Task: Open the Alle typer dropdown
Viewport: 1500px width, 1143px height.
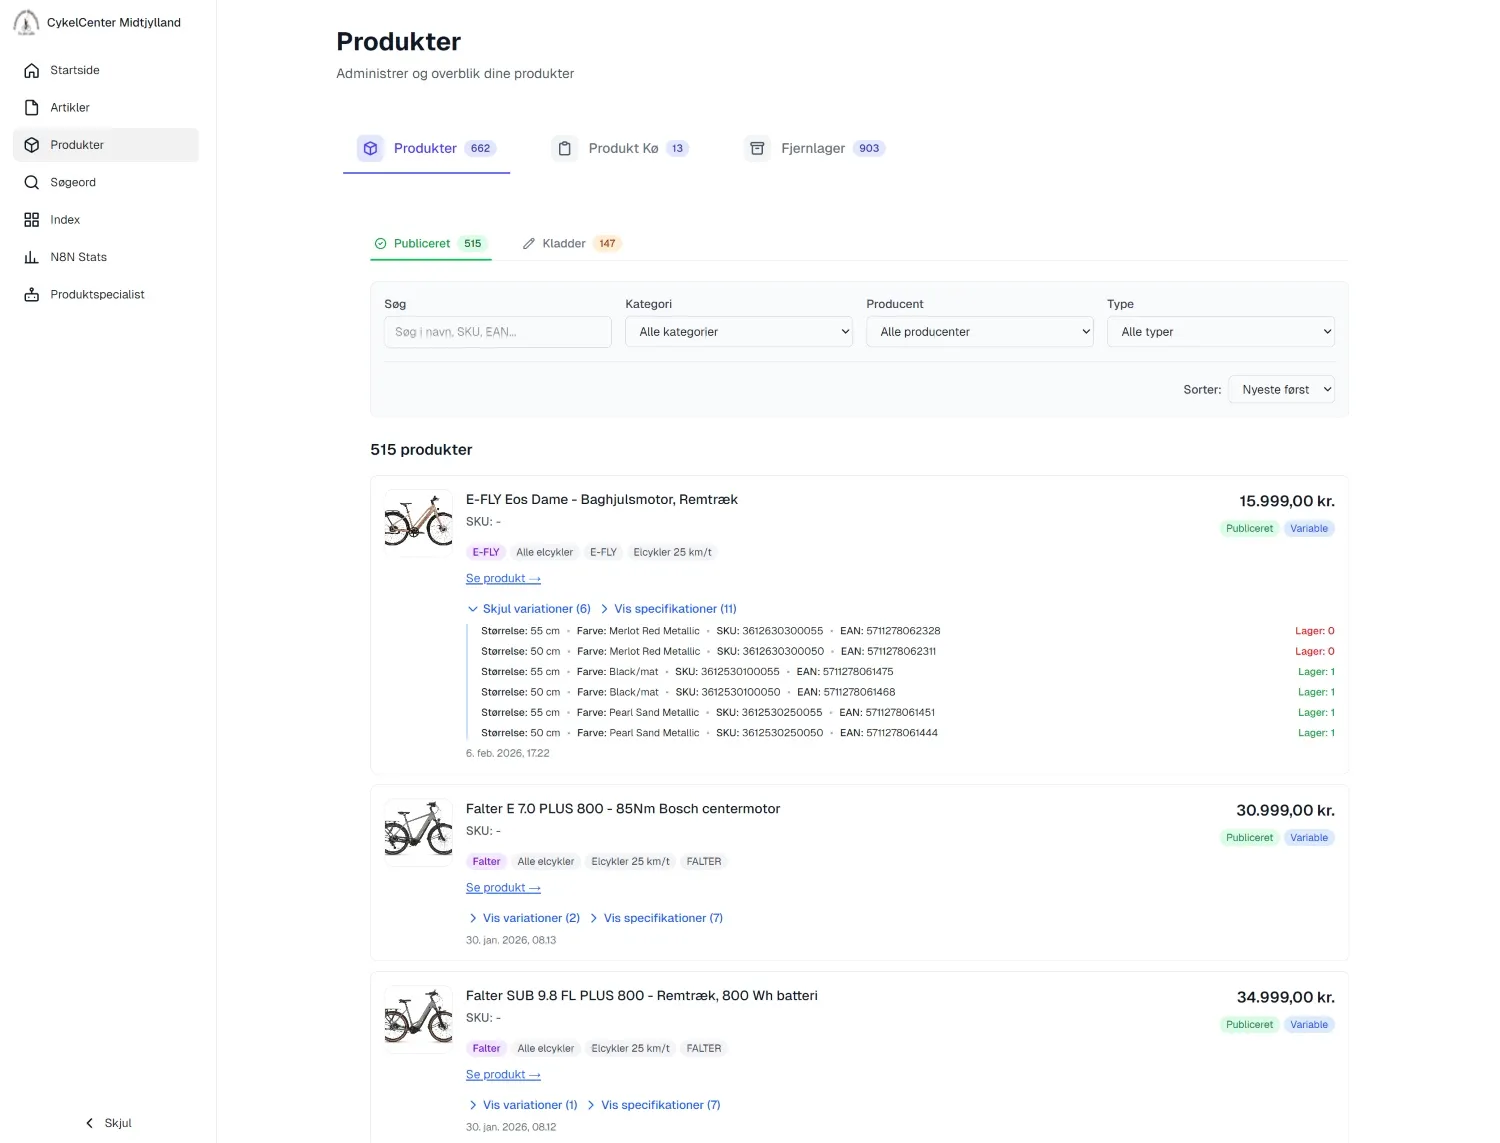Action: (1220, 332)
